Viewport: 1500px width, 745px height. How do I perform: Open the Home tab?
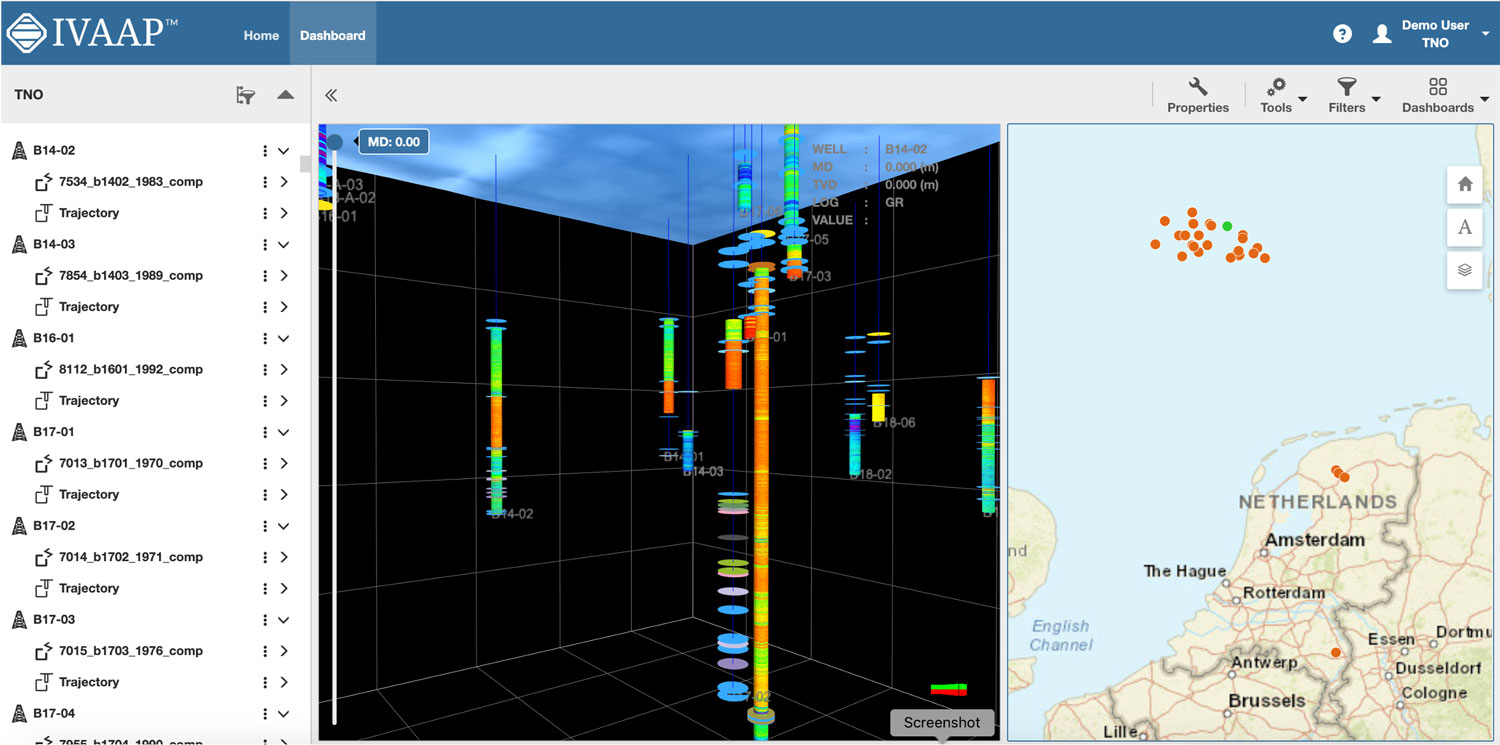tap(261, 35)
